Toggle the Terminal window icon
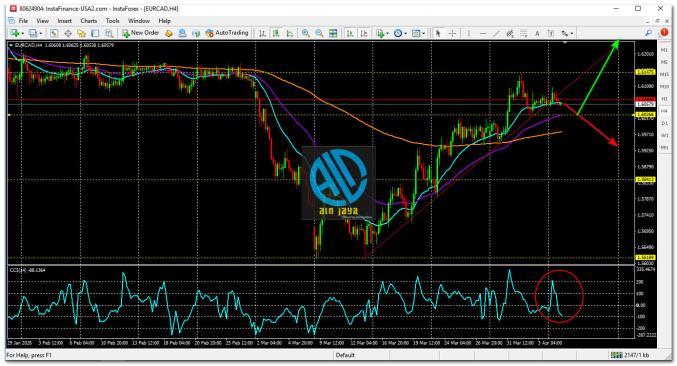This screenshot has width=677, height=366. point(95,33)
